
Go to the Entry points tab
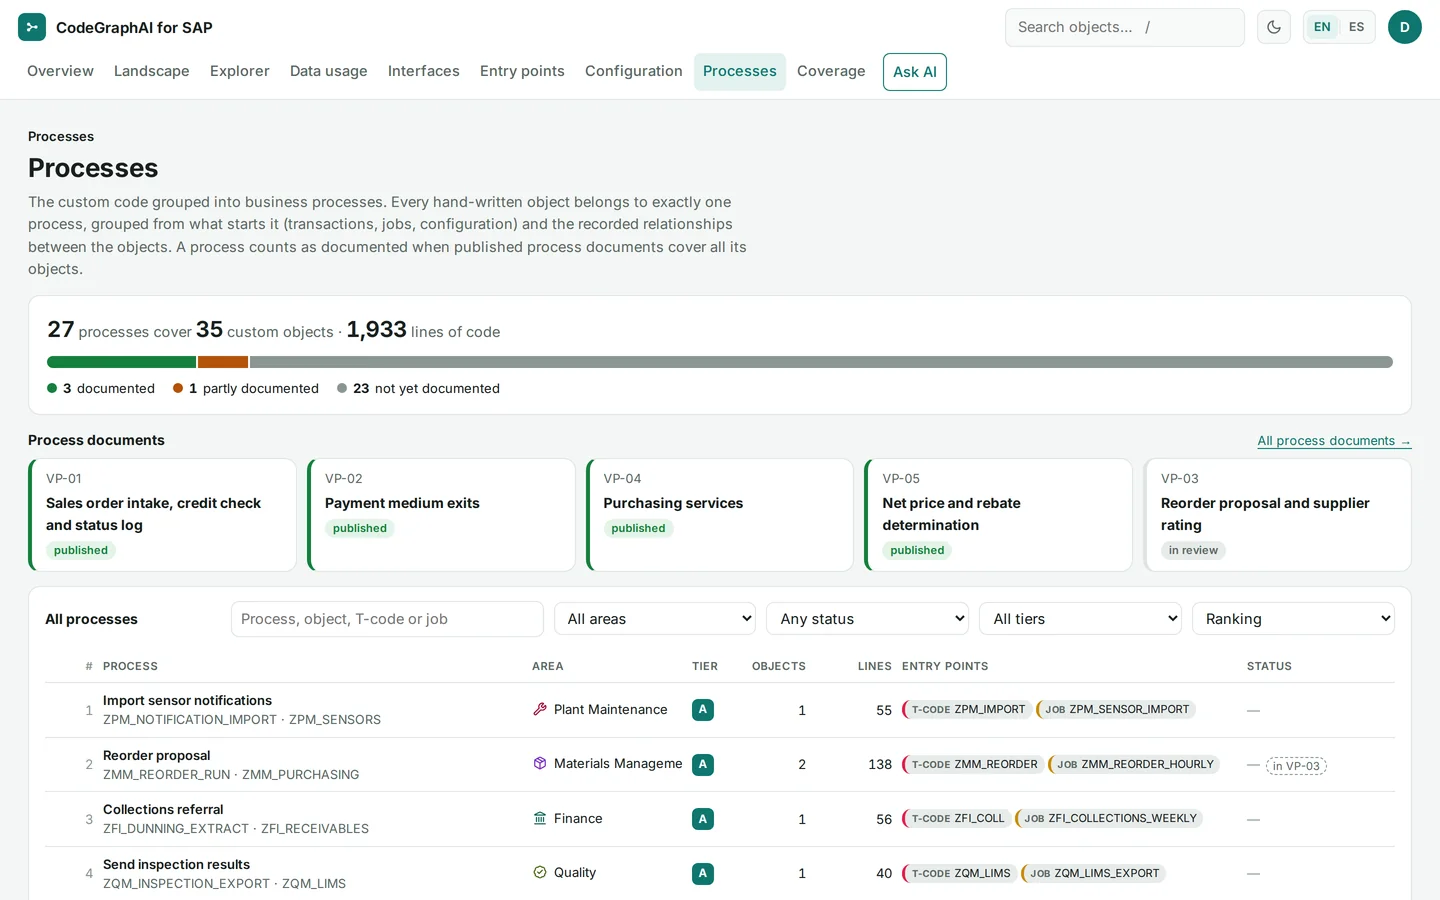(522, 71)
